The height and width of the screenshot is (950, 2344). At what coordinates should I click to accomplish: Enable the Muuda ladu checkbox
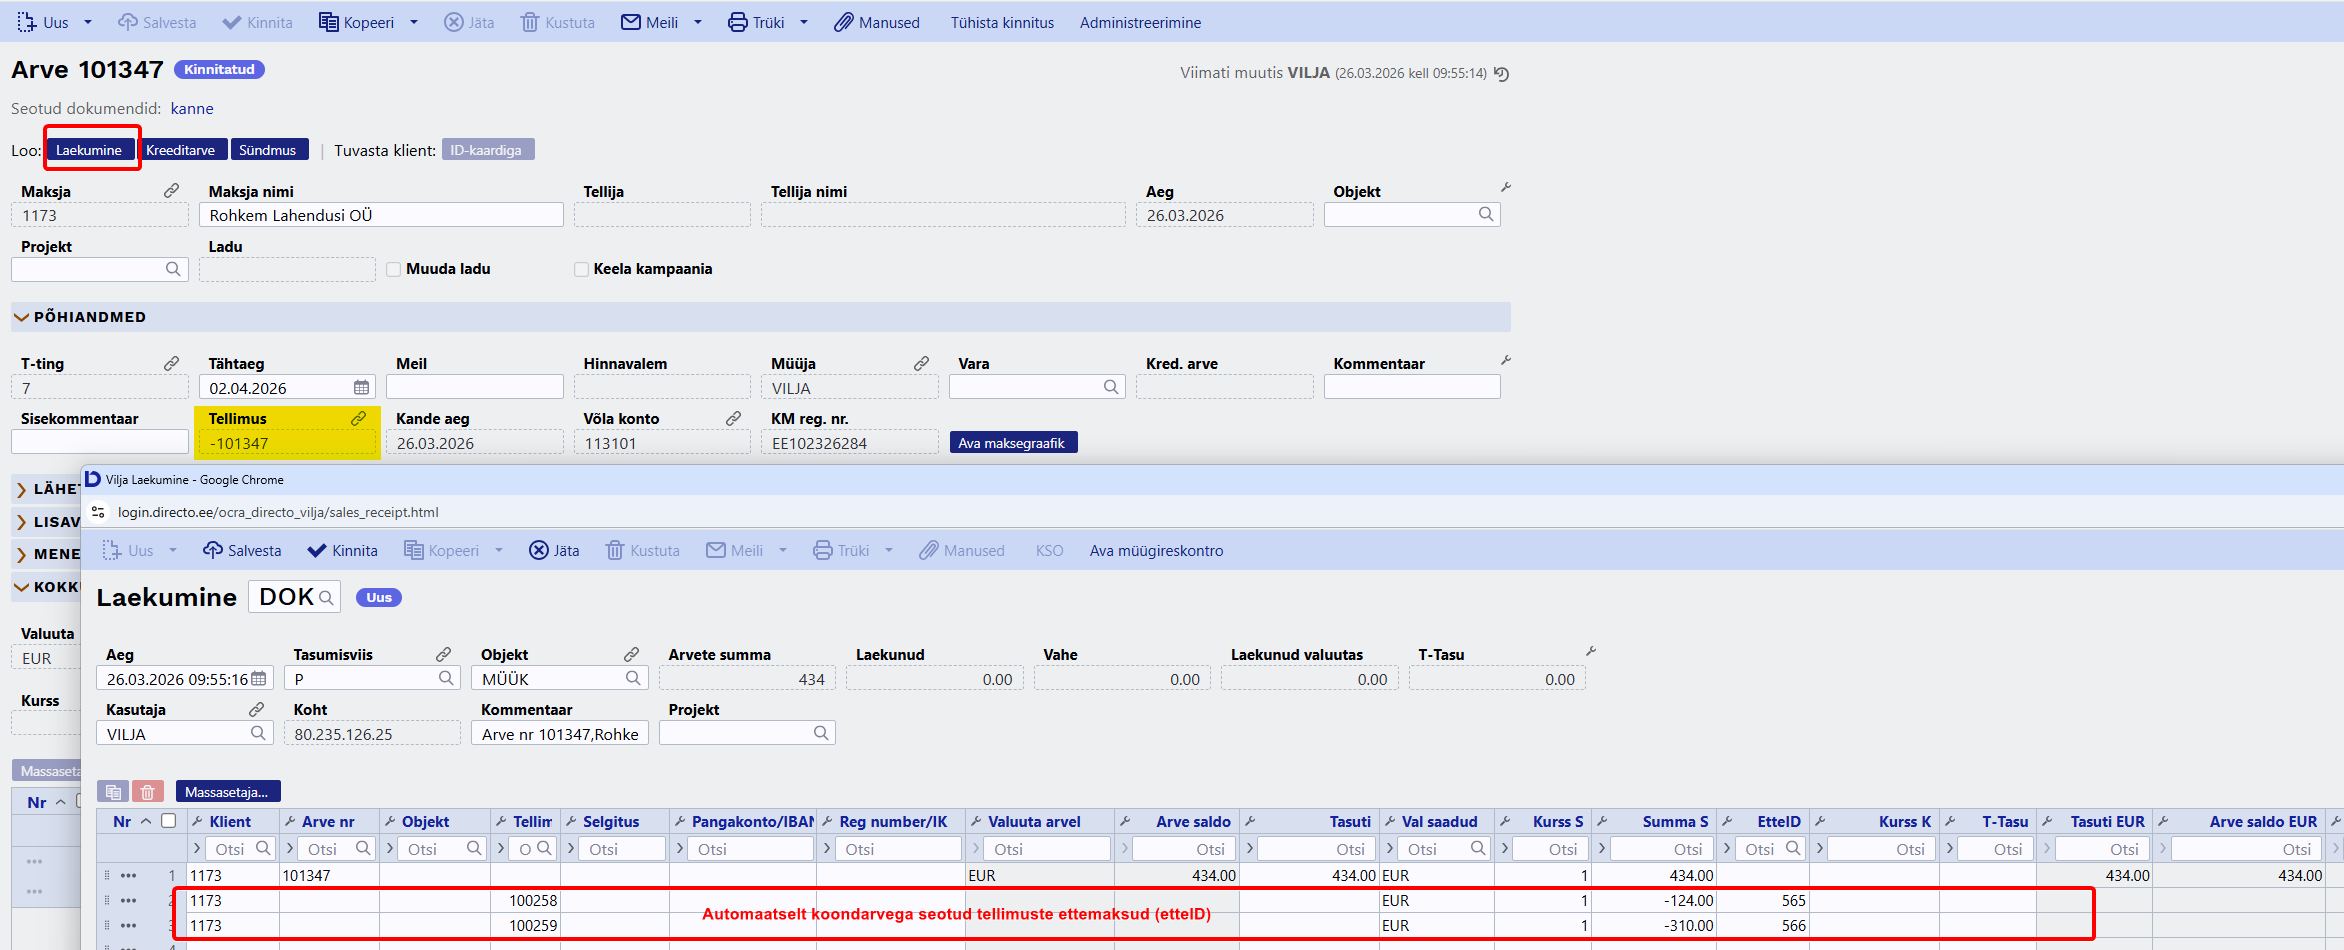[394, 269]
